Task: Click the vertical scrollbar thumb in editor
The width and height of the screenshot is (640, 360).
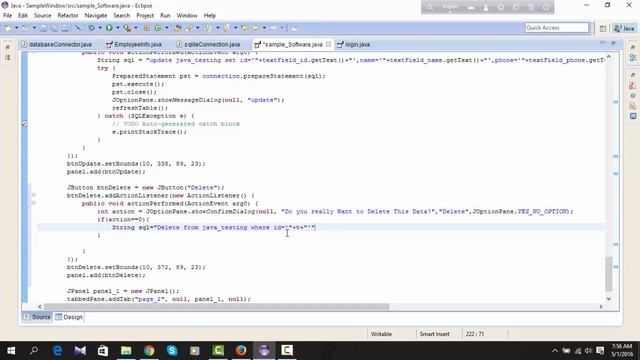Action: [x=609, y=273]
